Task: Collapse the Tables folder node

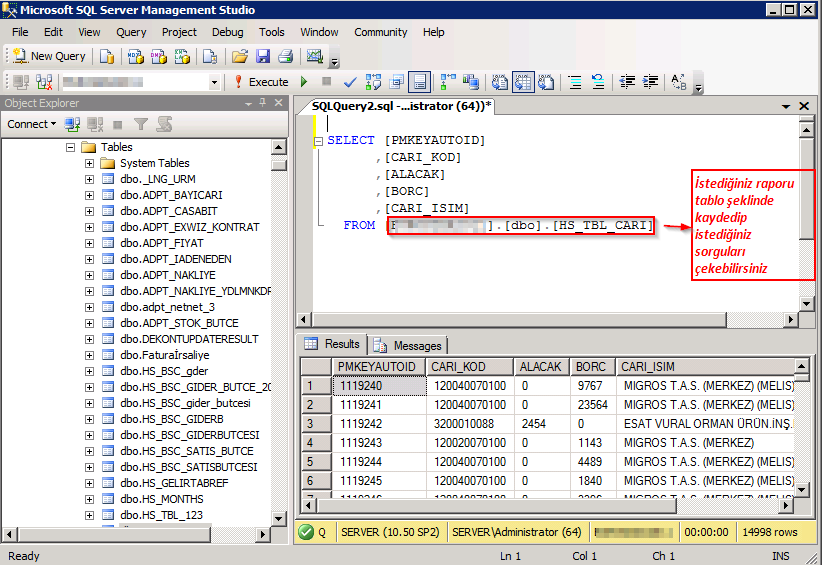Action: 71,147
